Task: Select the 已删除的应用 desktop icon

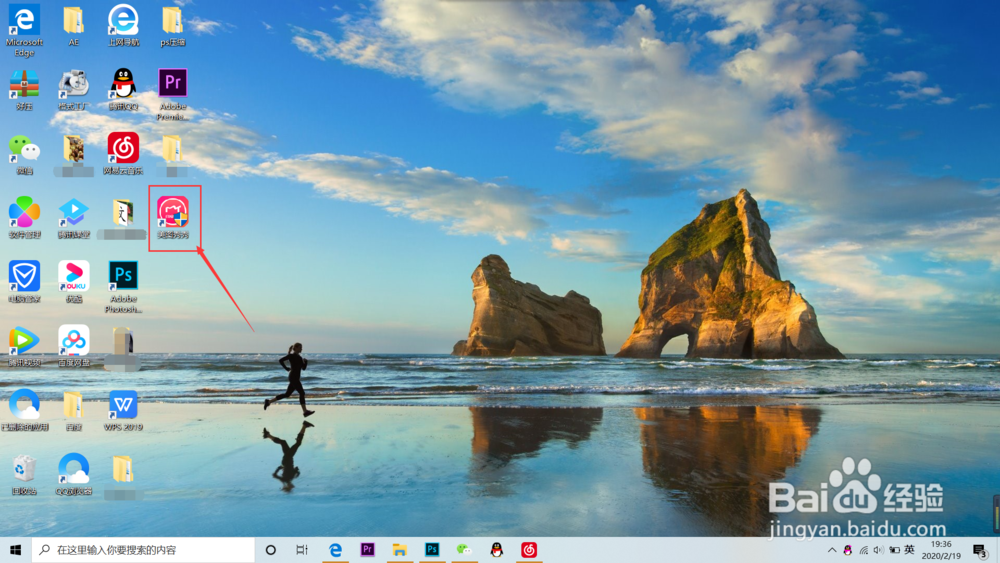Action: click(x=24, y=411)
